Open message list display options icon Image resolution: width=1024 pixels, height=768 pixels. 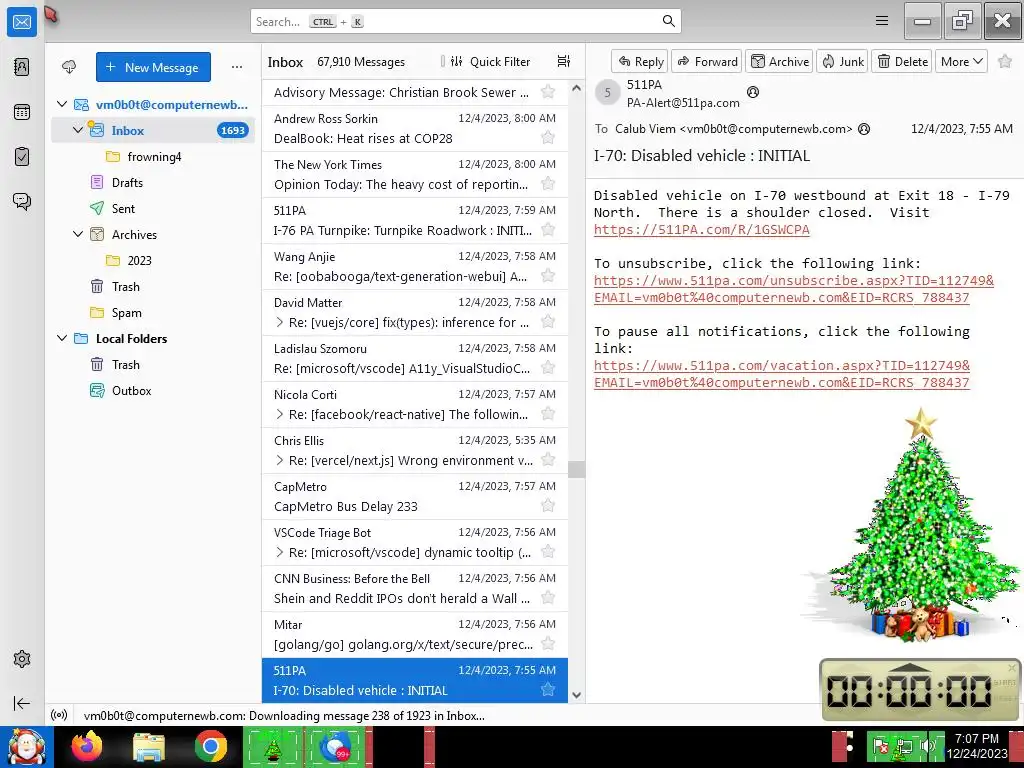pos(564,61)
